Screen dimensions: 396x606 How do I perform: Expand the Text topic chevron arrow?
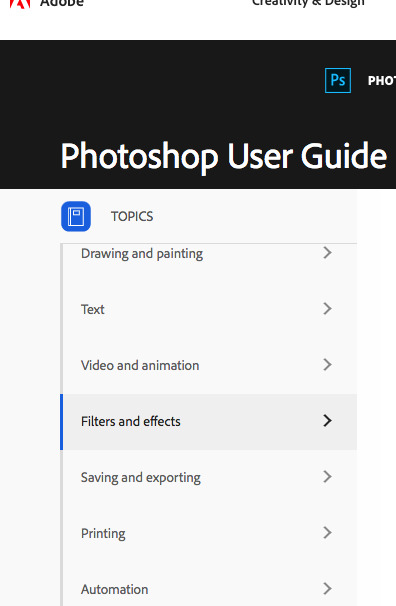[327, 309]
